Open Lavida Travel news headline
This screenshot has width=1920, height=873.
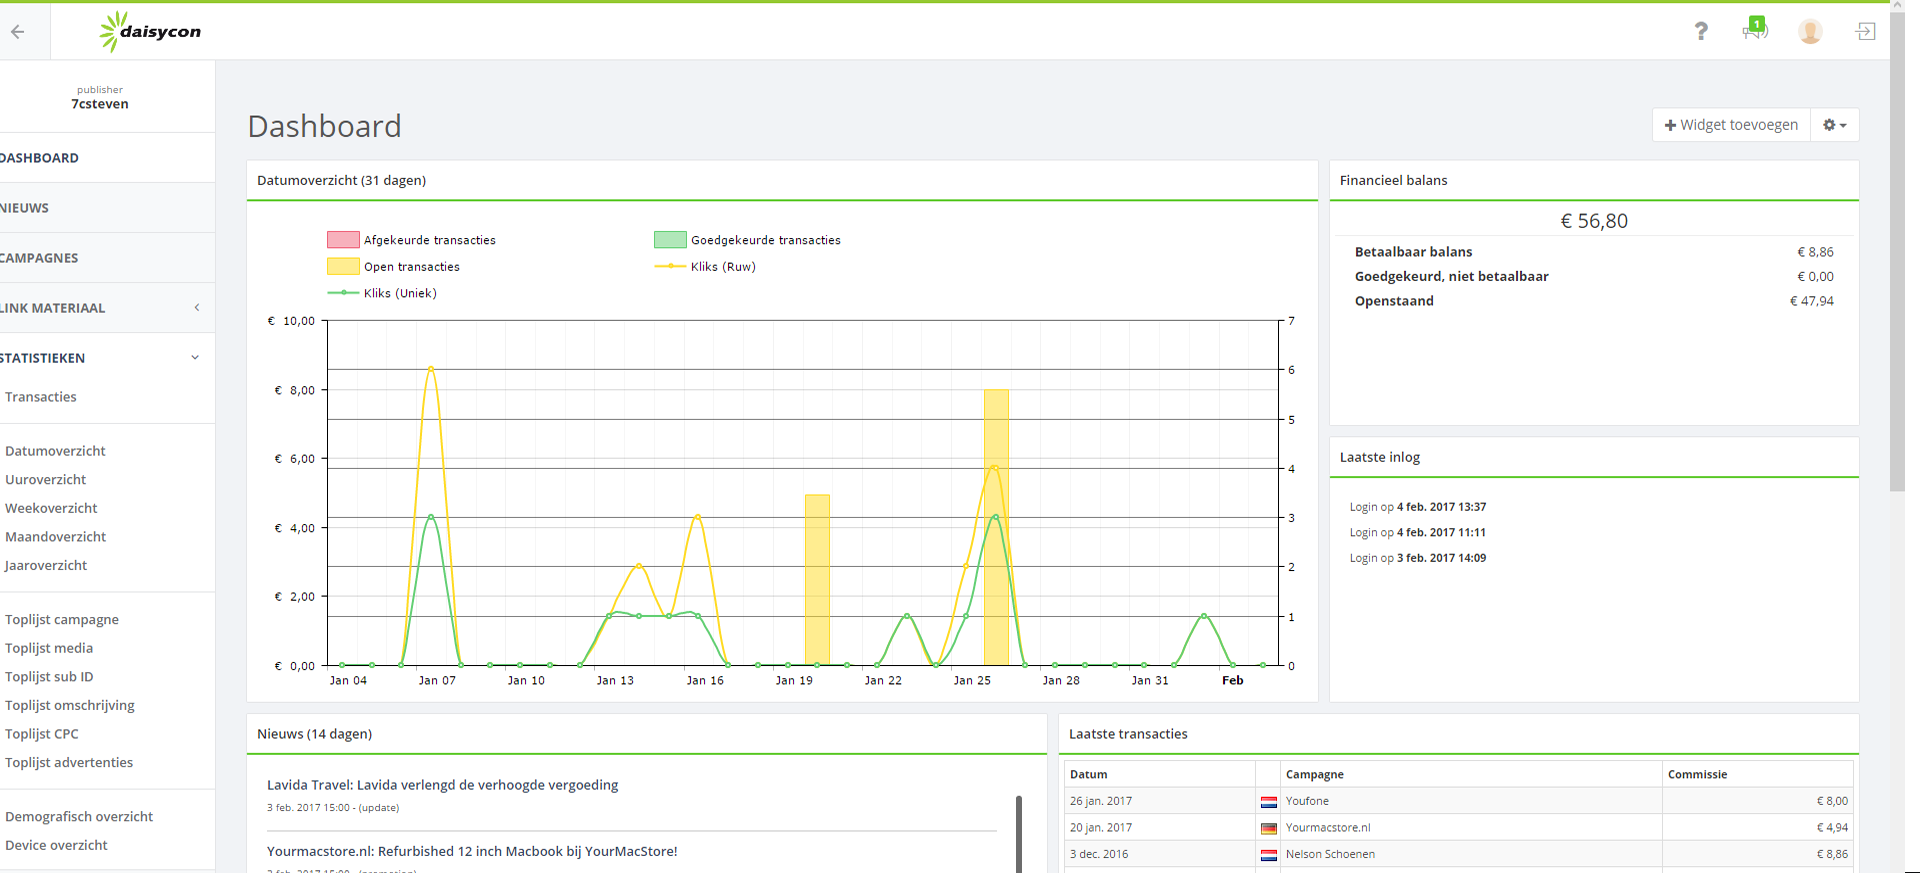coord(442,785)
